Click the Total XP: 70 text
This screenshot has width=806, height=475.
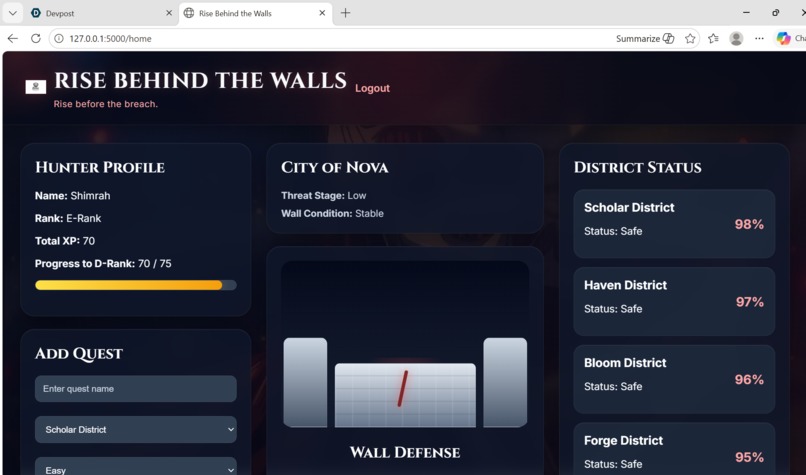click(65, 241)
